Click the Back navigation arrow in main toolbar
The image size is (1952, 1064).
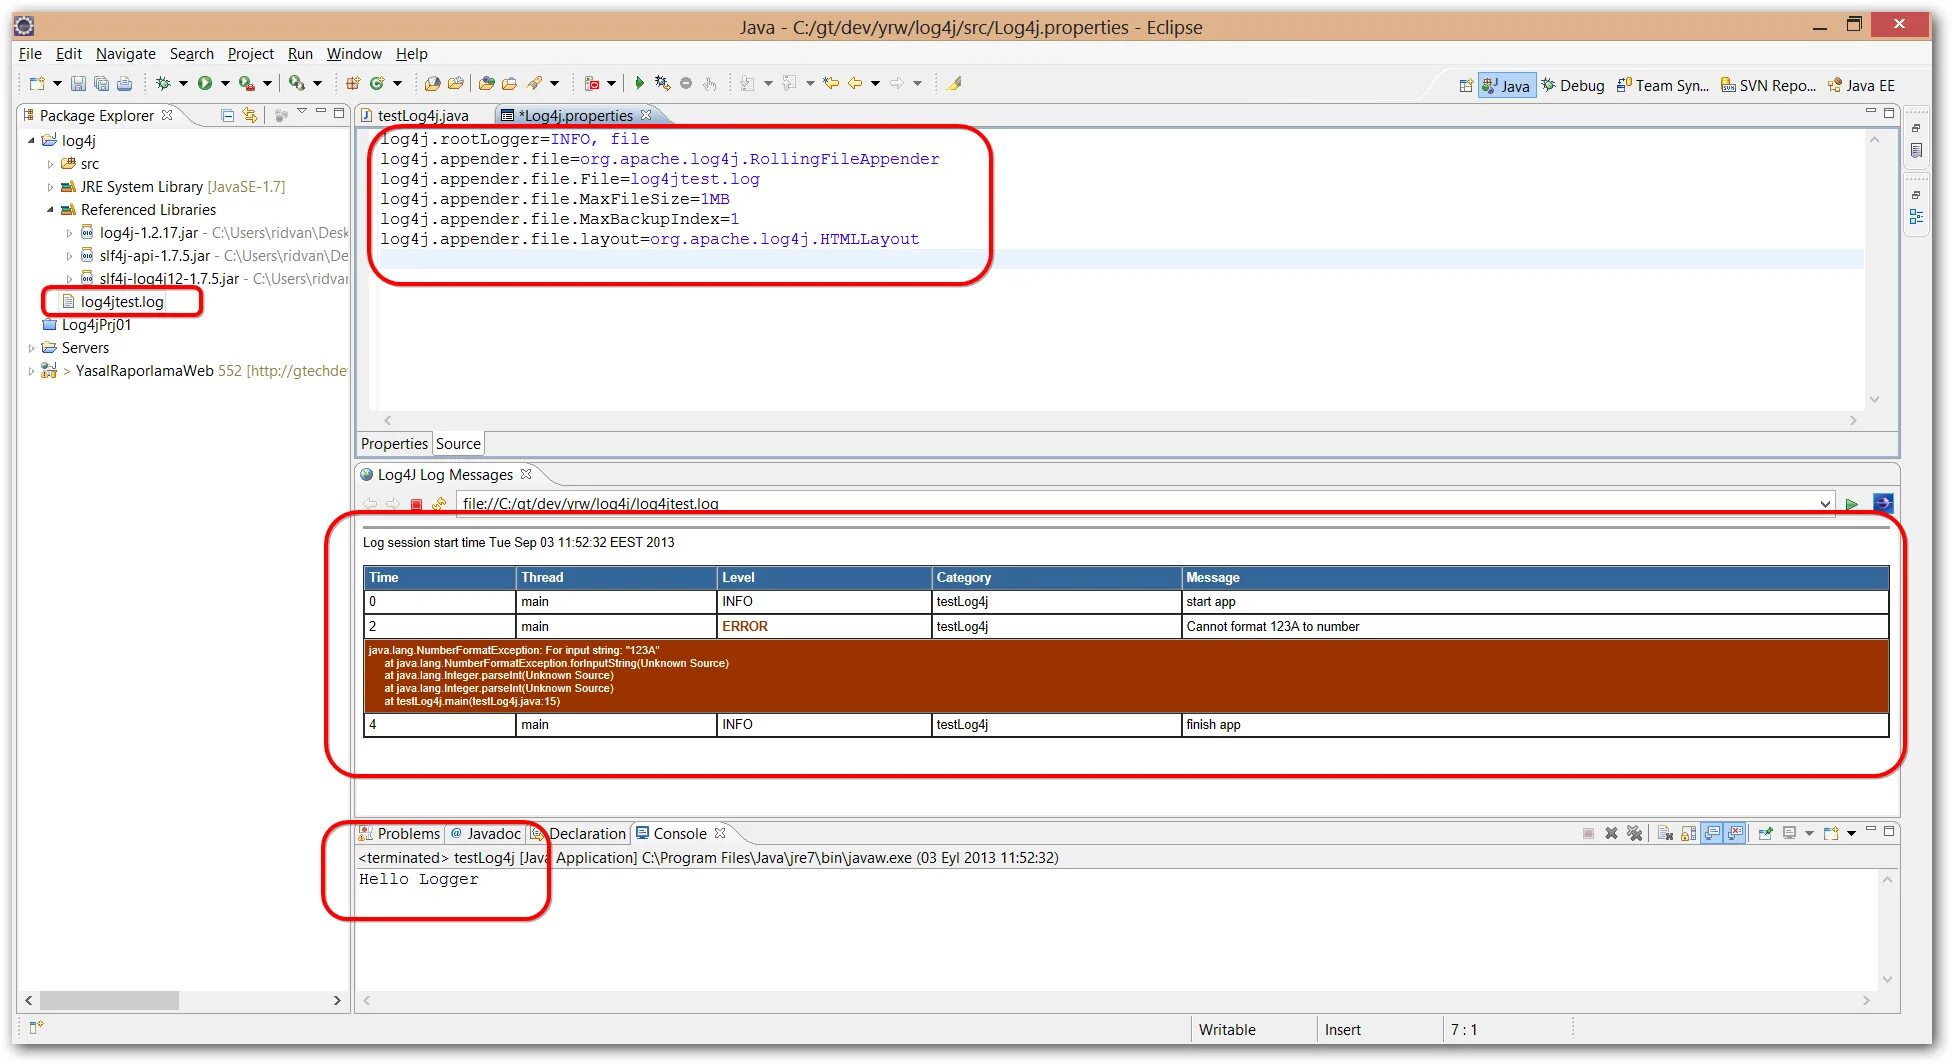855,84
